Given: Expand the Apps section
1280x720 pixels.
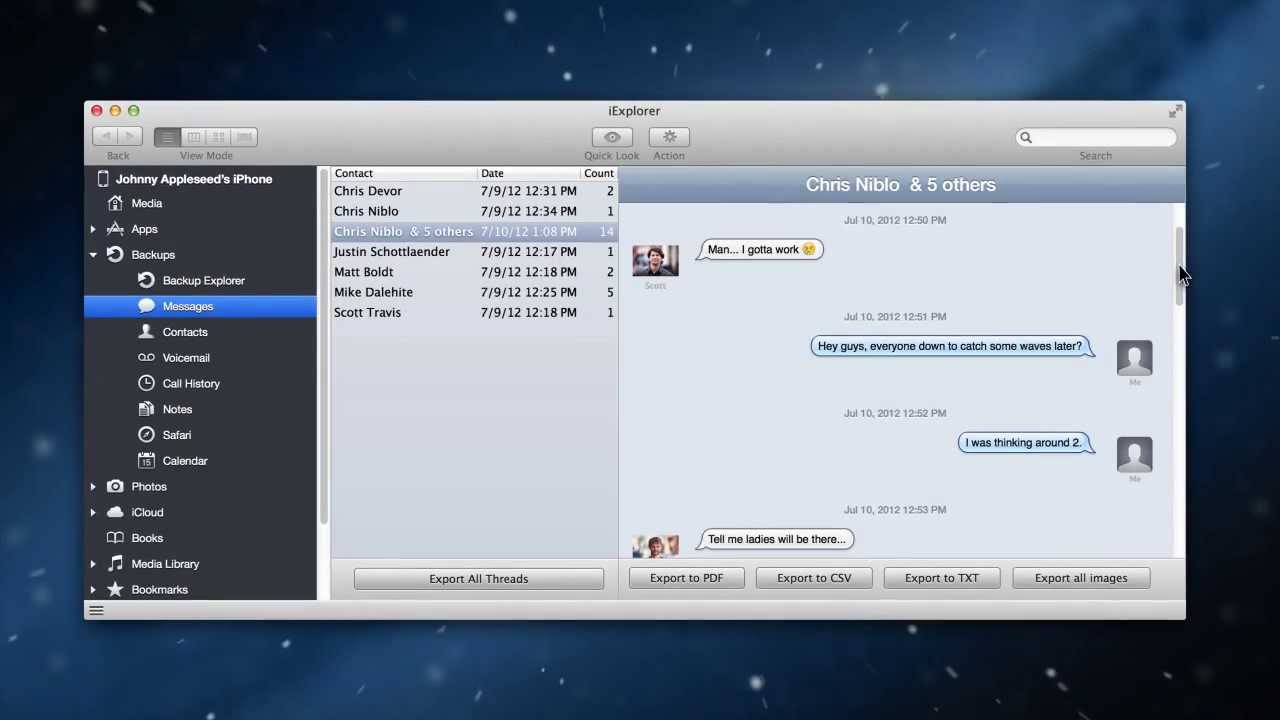Looking at the screenshot, I should (x=93, y=229).
